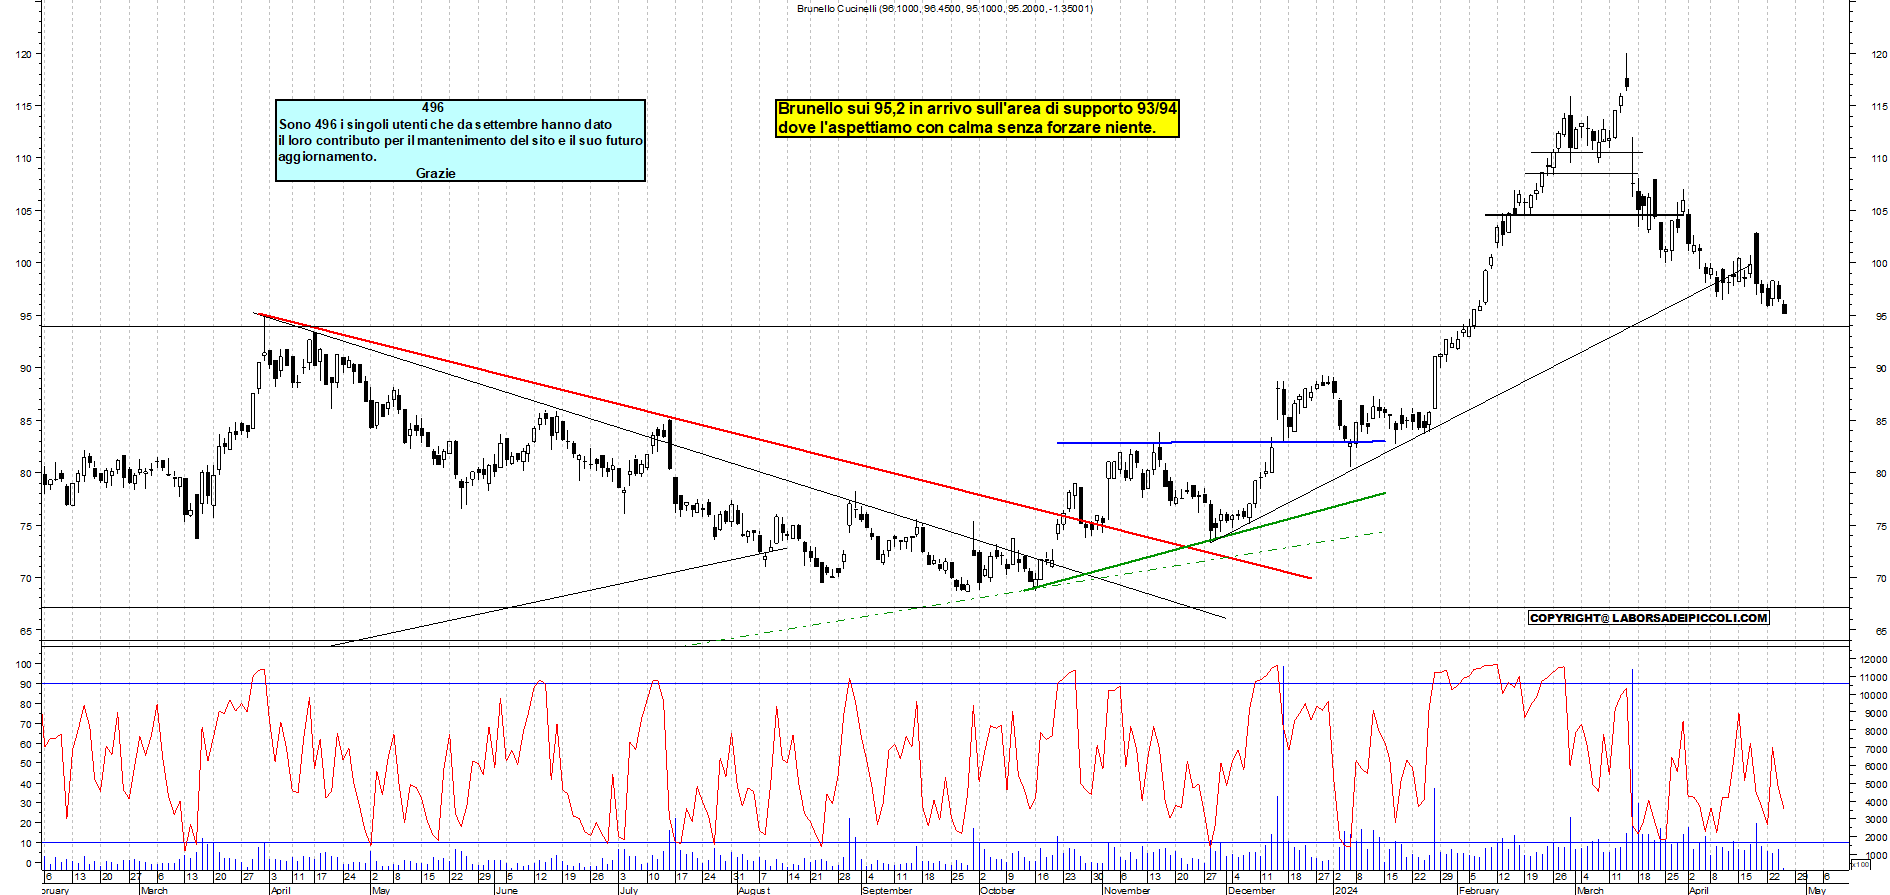Viewport: 1890px width, 895px height.
Task: Select the blue horizontal resistance line near 83
Action: pyautogui.click(x=1221, y=442)
